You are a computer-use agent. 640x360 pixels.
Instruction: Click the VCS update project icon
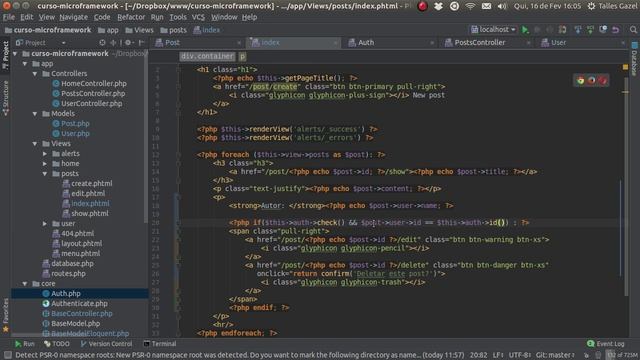578,30
